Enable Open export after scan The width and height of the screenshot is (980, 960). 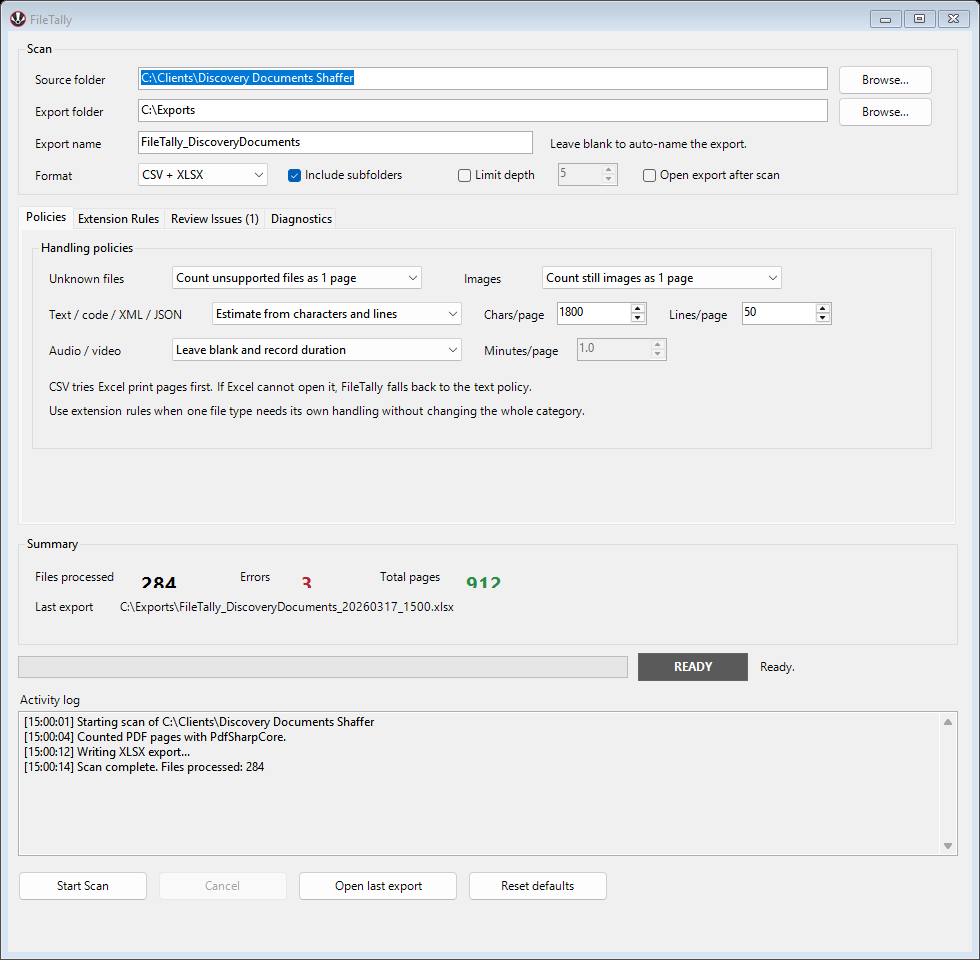pos(649,175)
